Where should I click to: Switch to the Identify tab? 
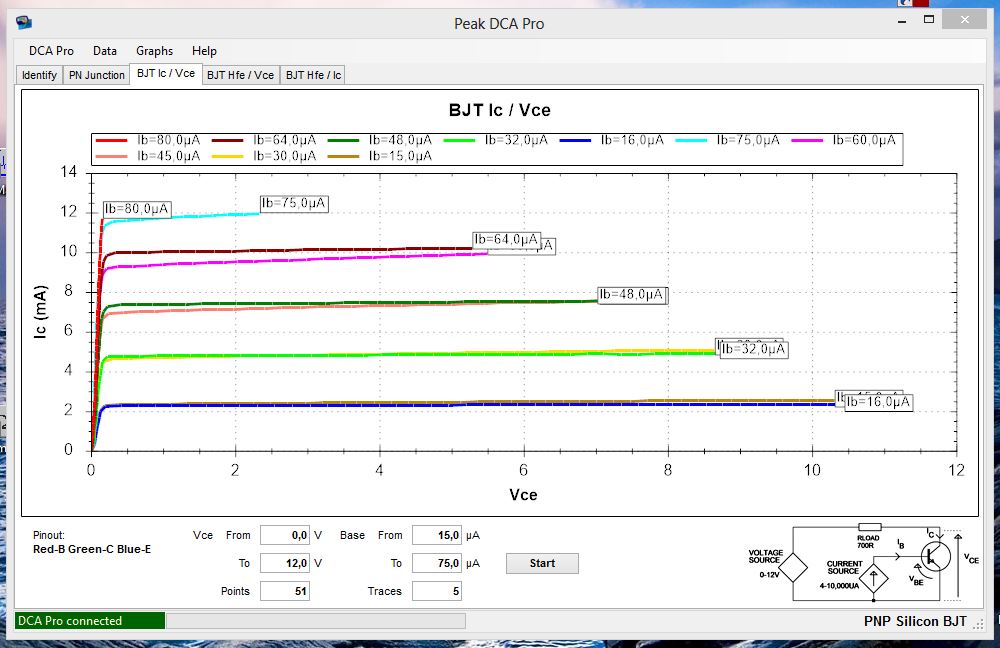[40, 75]
